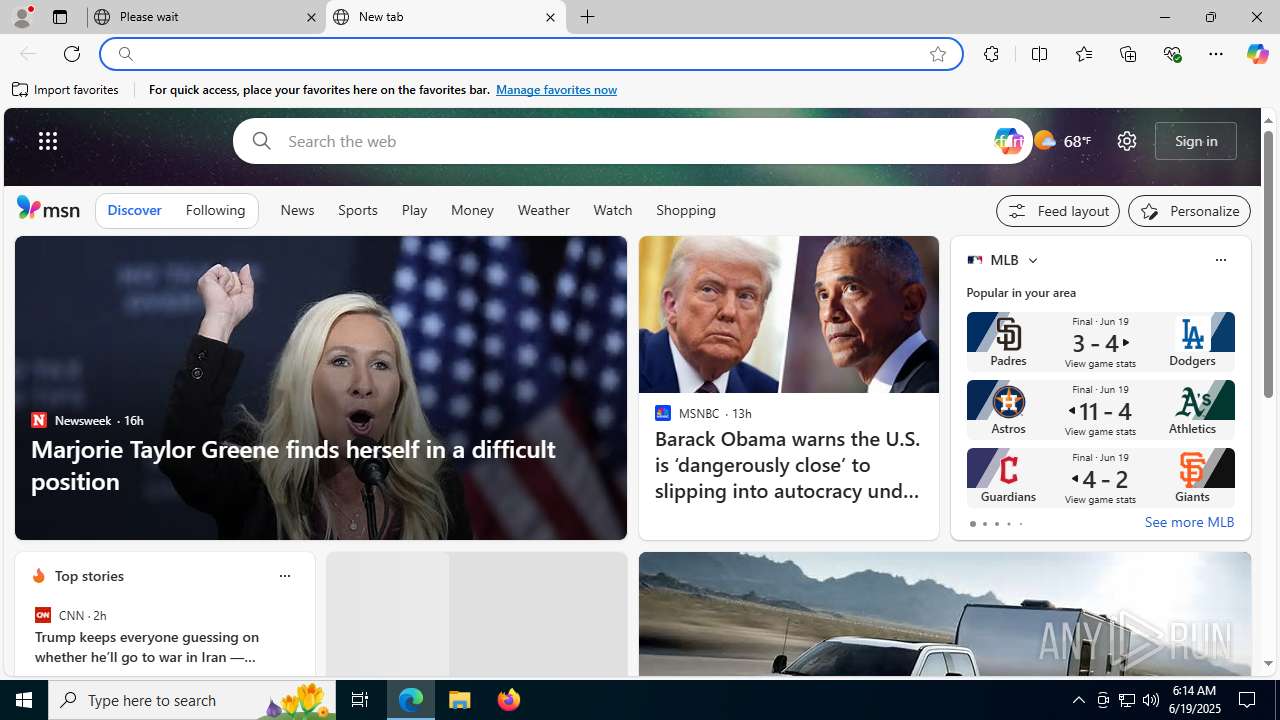Viewport: 1280px width, 720px height.
Task: Select the Following feed tab
Action: point(215,211)
